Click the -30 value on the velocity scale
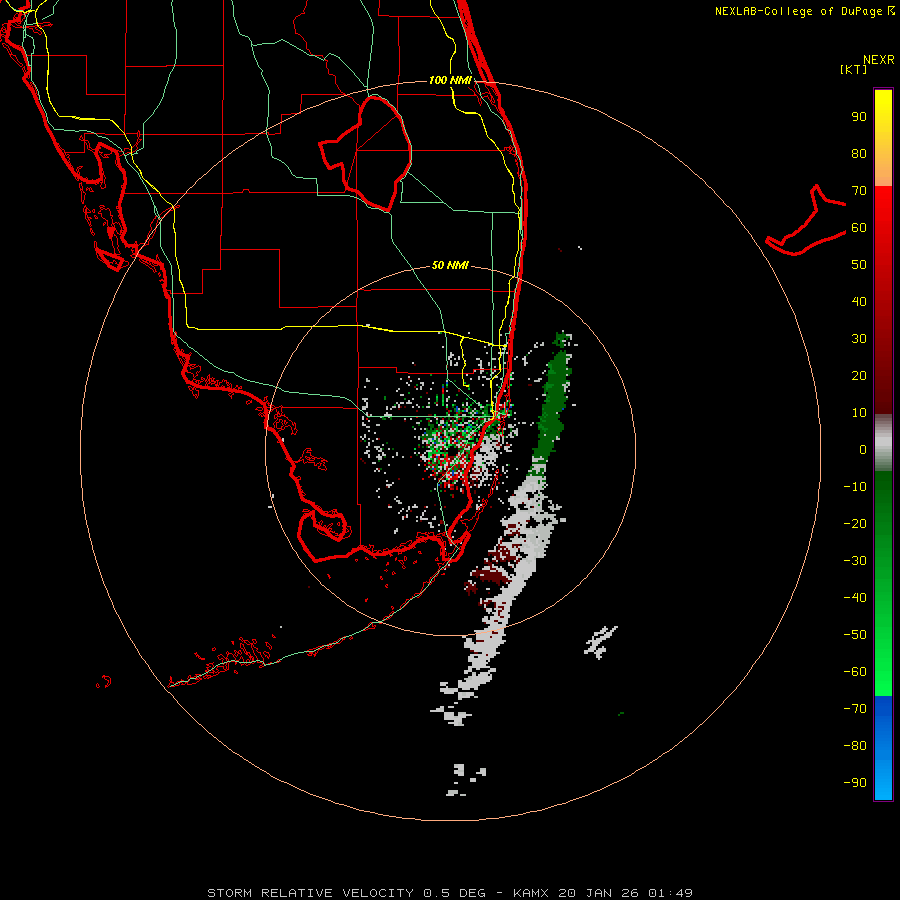900x900 pixels. [x=855, y=561]
